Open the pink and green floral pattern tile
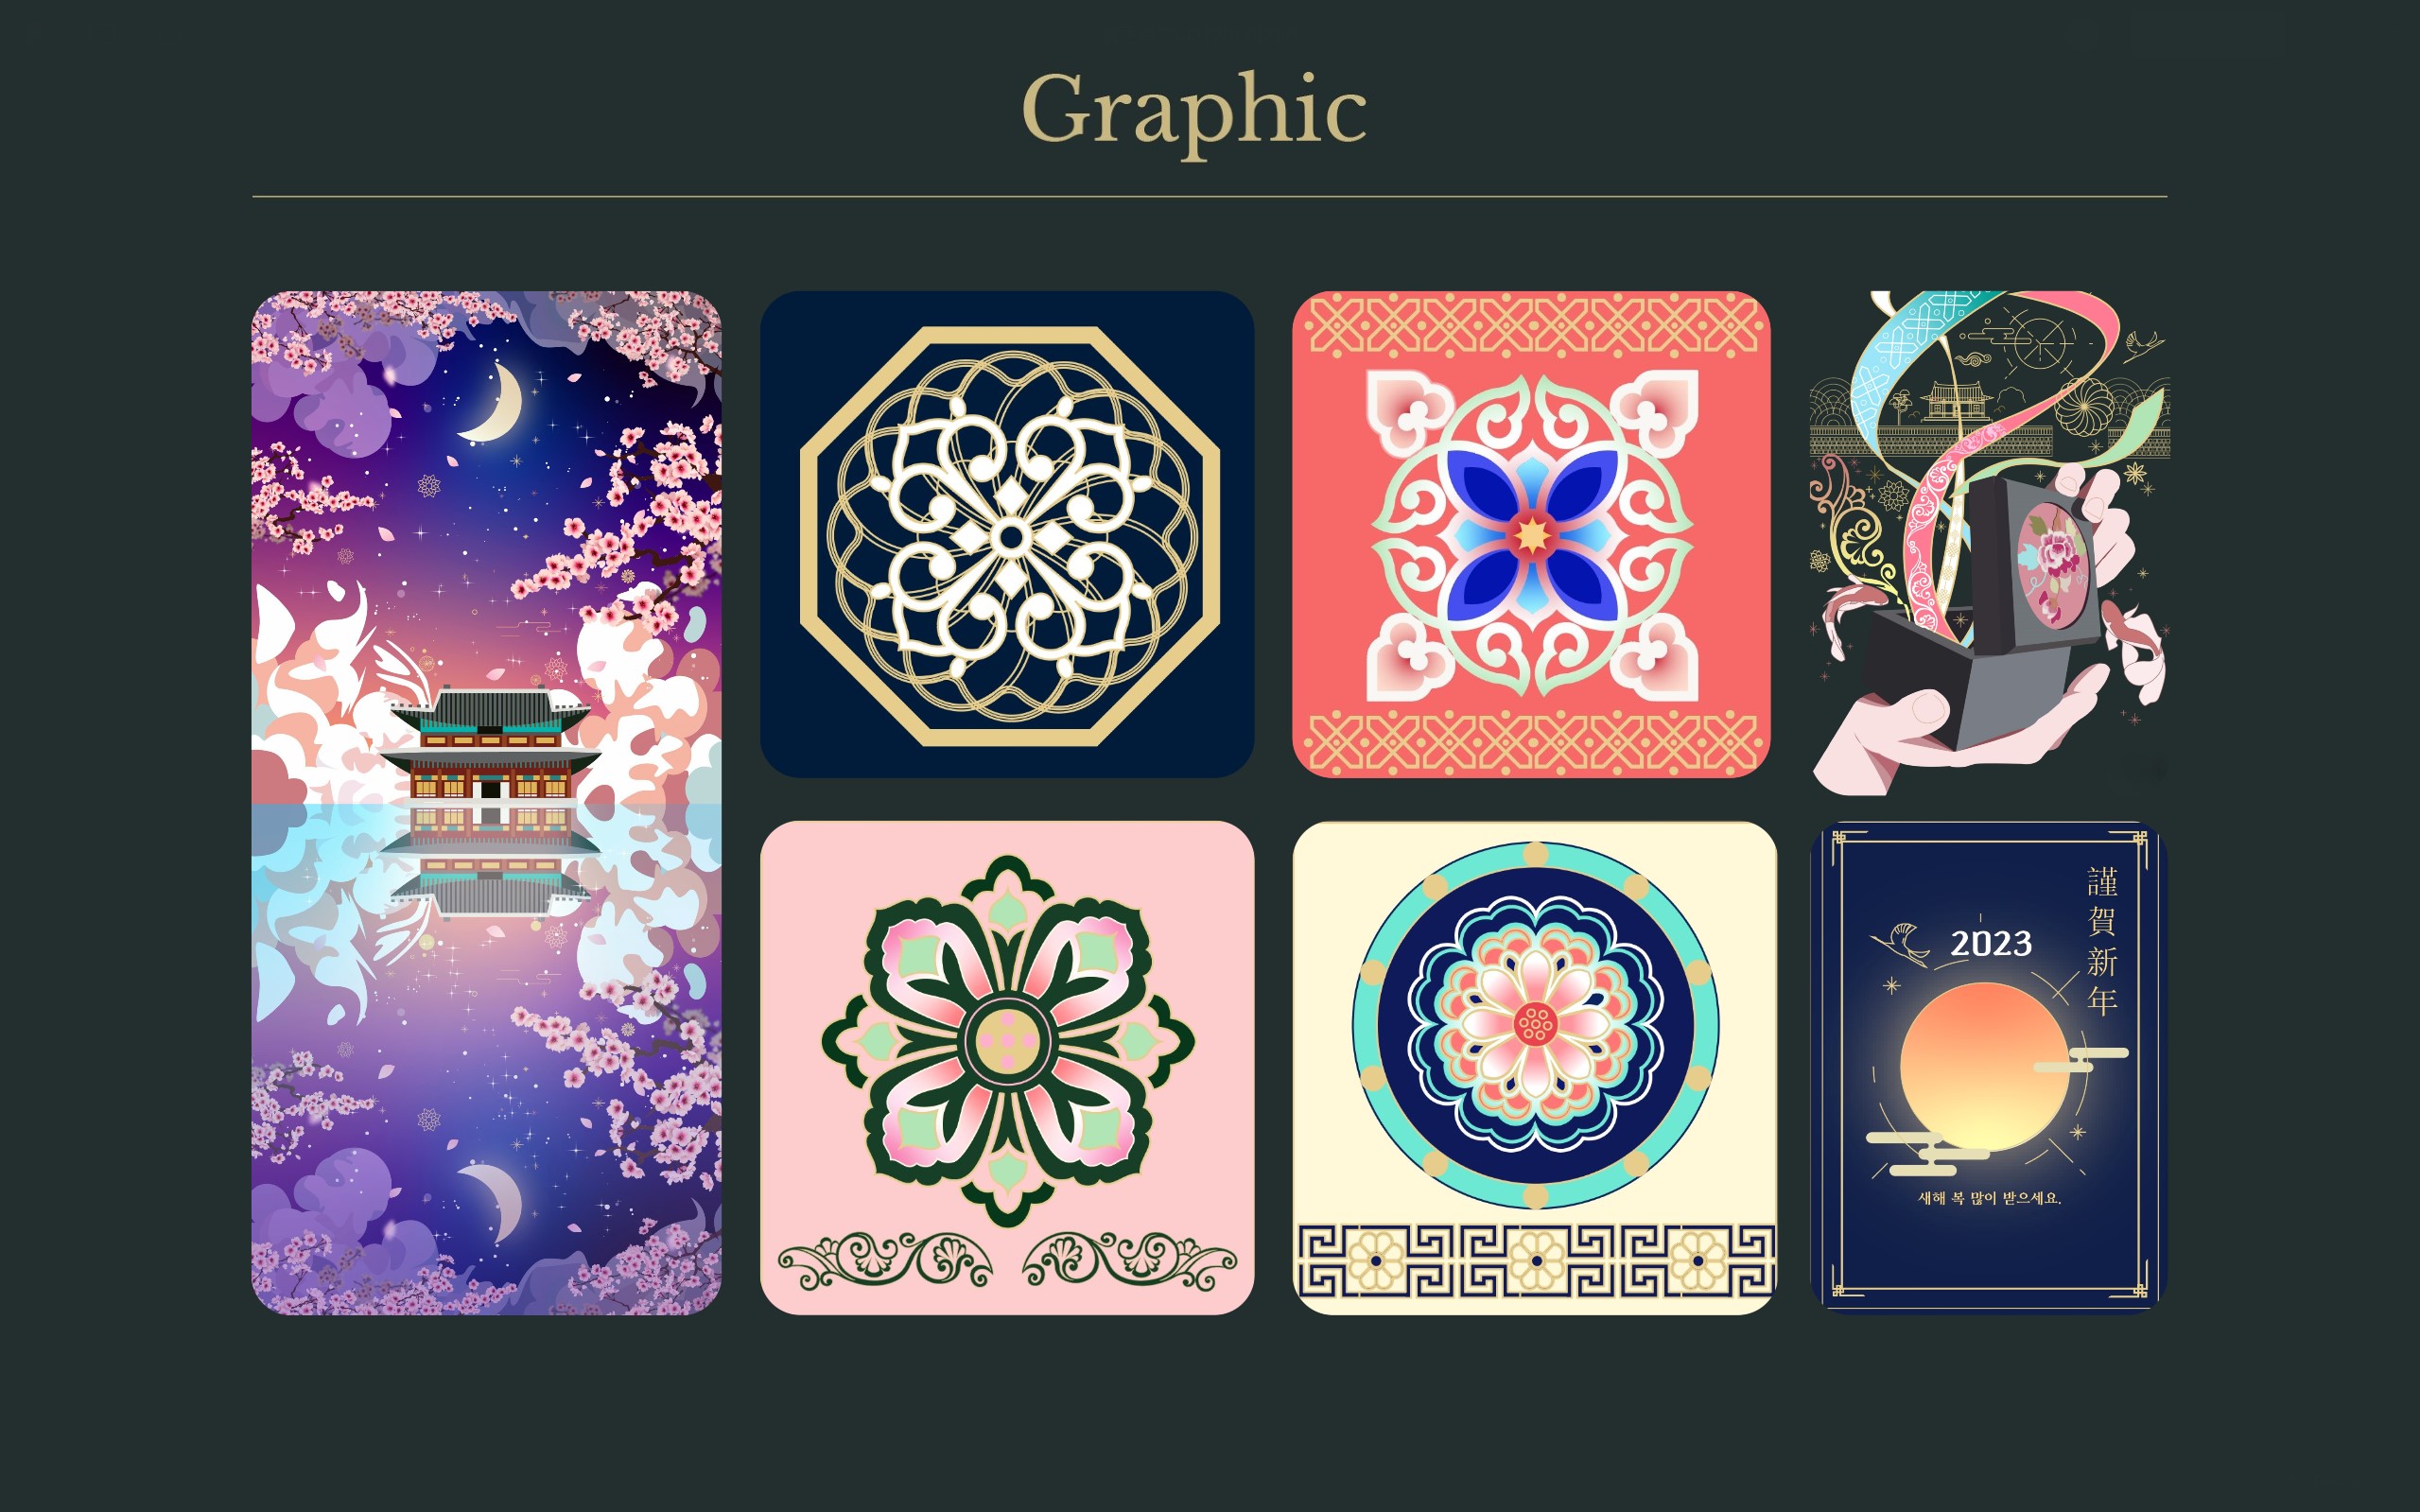The image size is (2420, 1512). [x=1007, y=1067]
